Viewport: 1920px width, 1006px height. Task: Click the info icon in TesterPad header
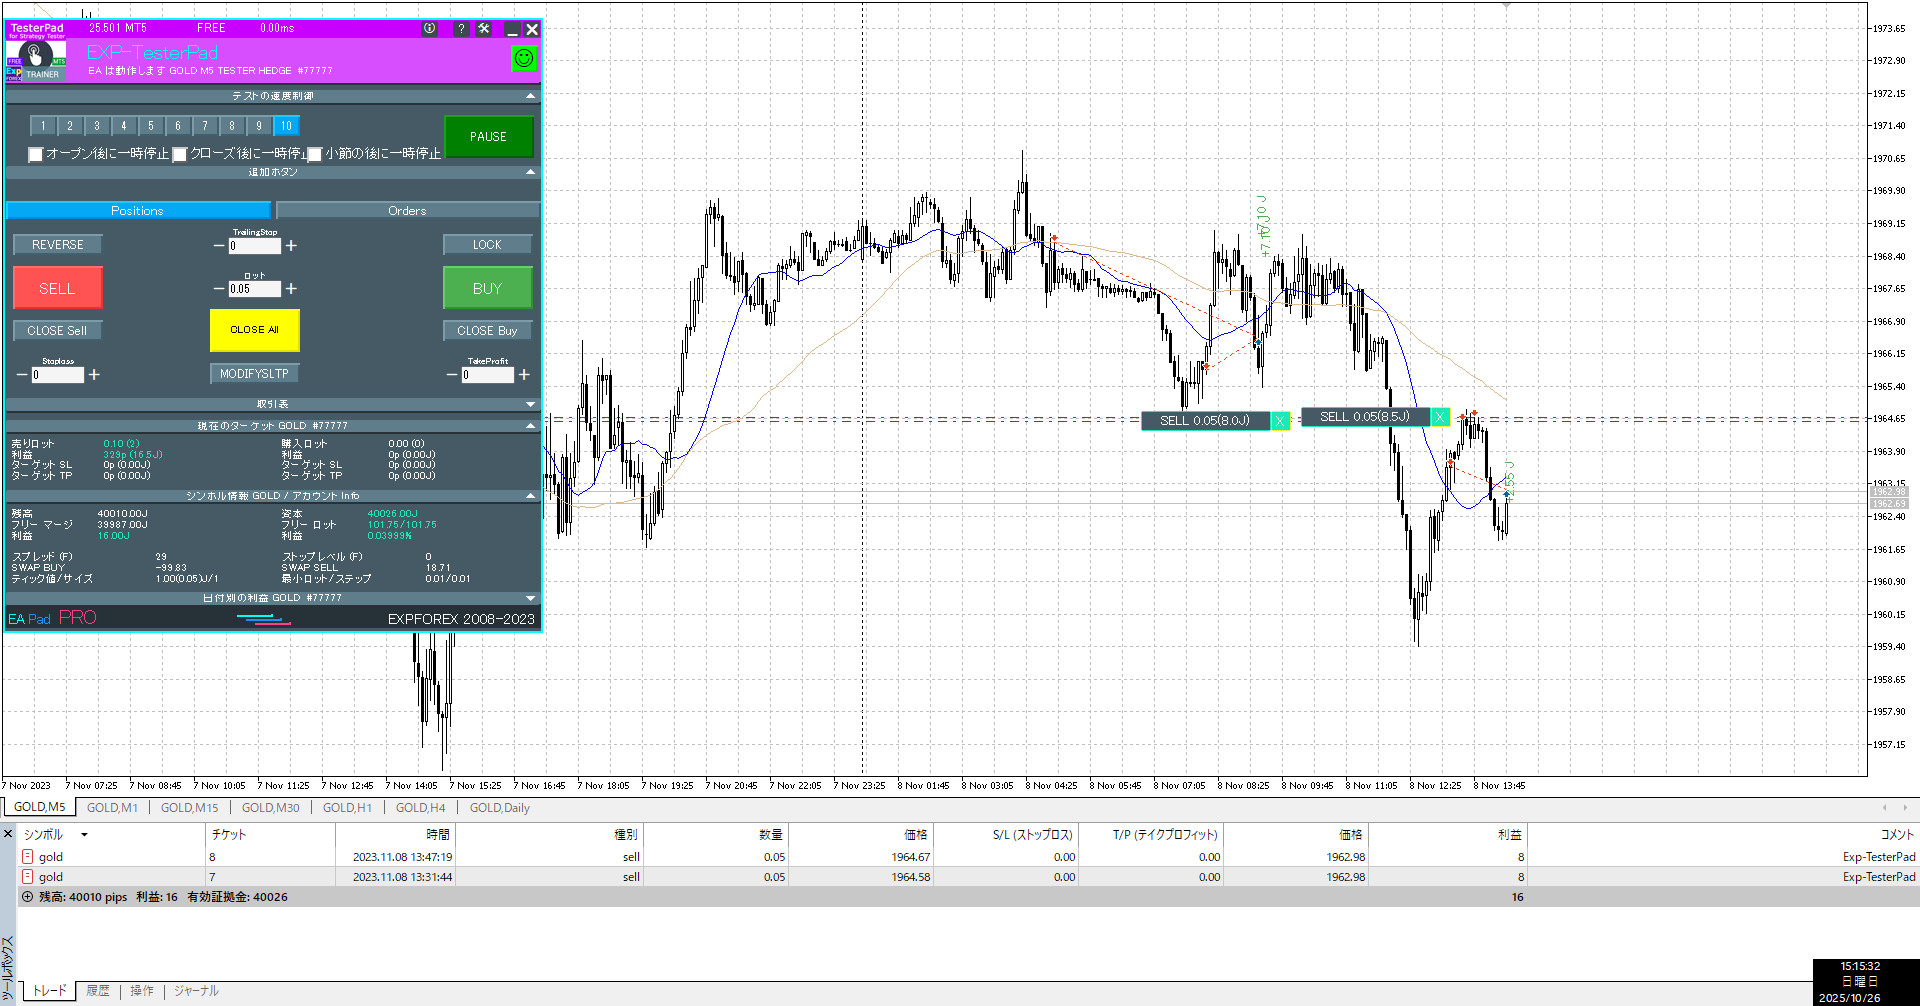(x=430, y=29)
